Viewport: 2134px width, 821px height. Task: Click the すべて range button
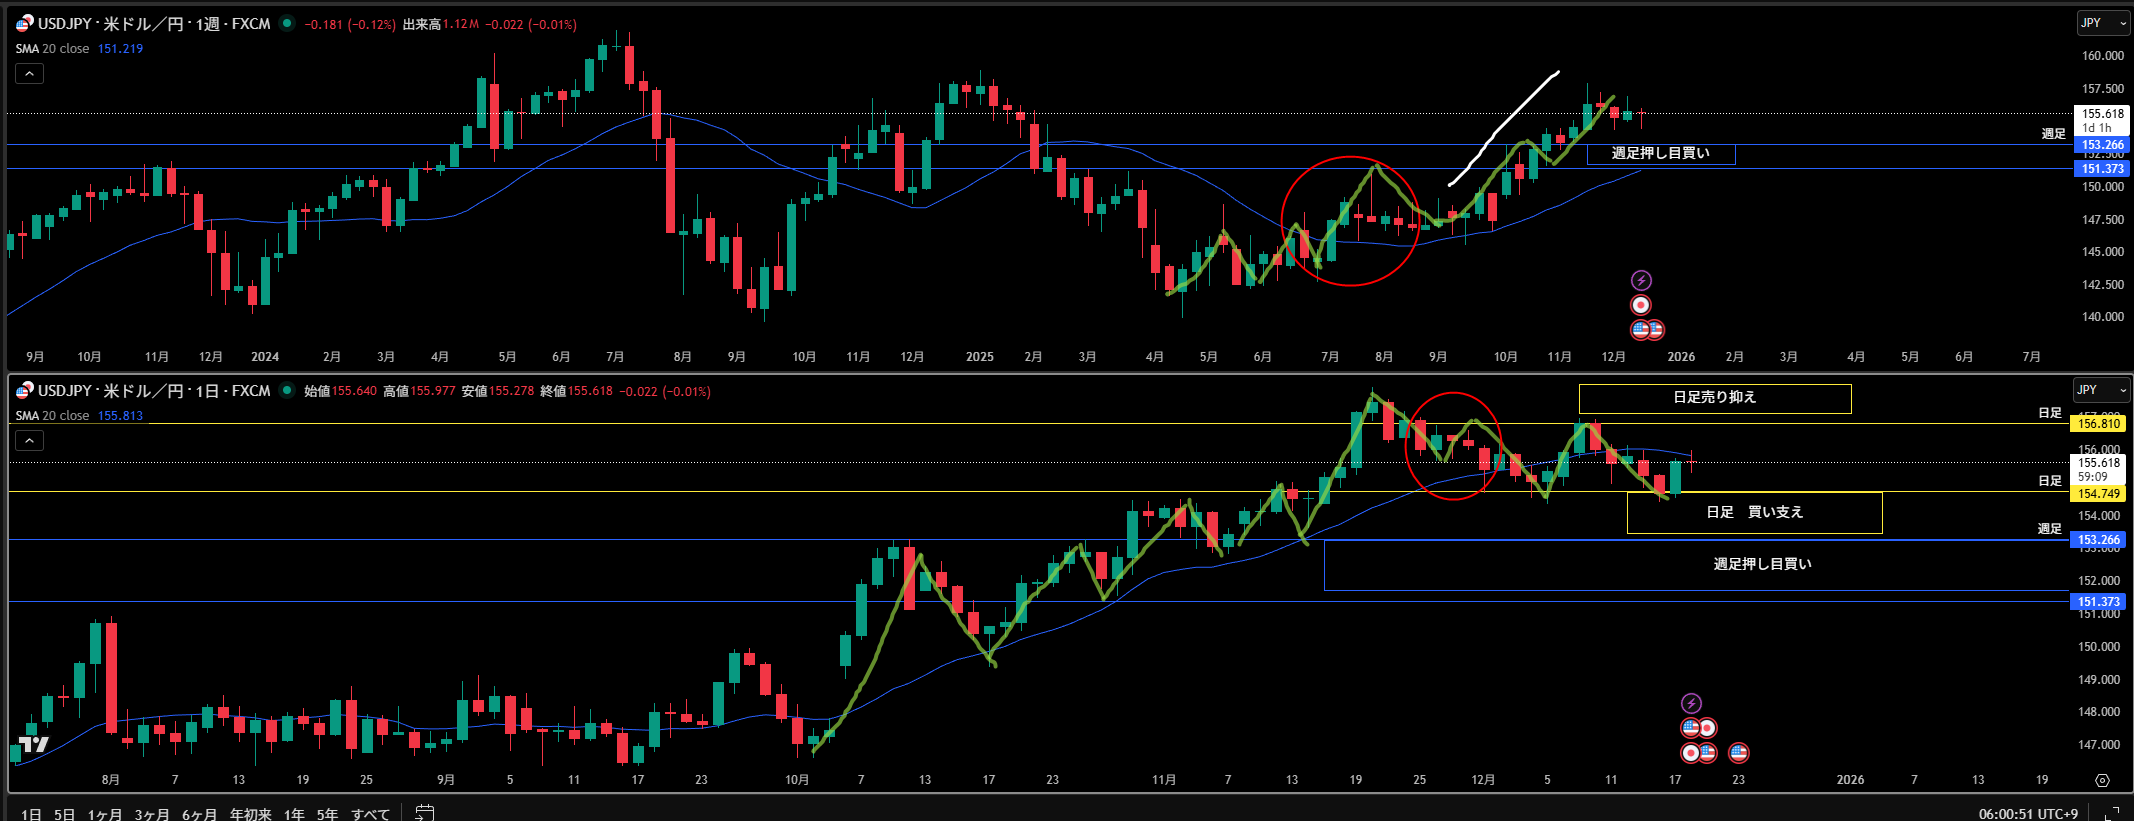point(370,814)
